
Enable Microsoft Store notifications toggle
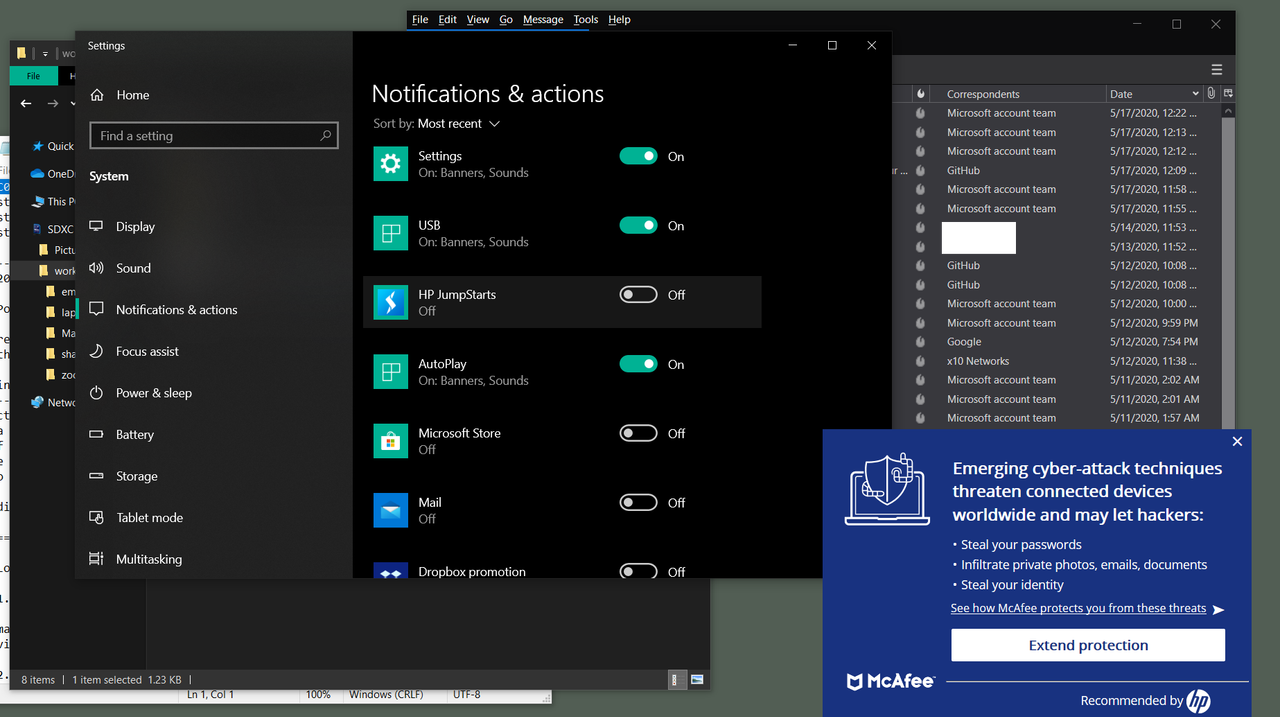(x=638, y=433)
